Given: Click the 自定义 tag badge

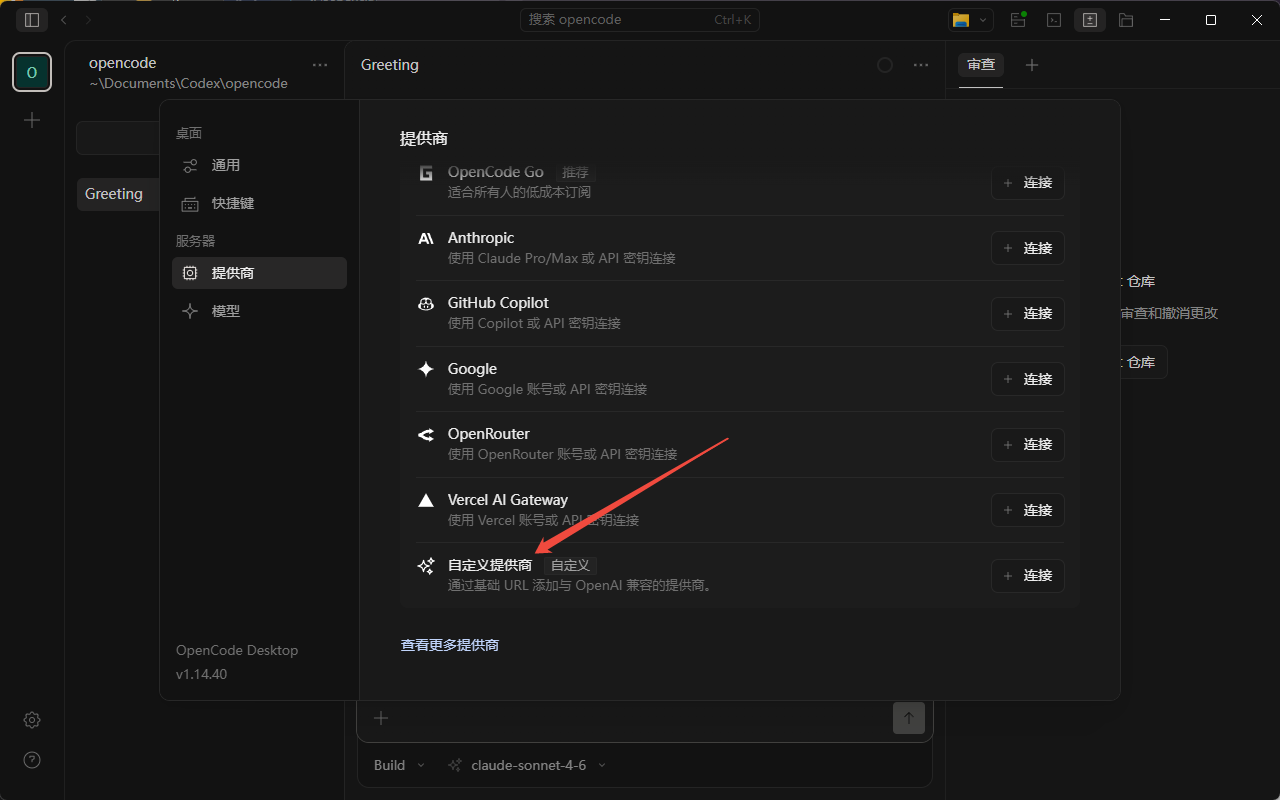Looking at the screenshot, I should (x=570, y=566).
